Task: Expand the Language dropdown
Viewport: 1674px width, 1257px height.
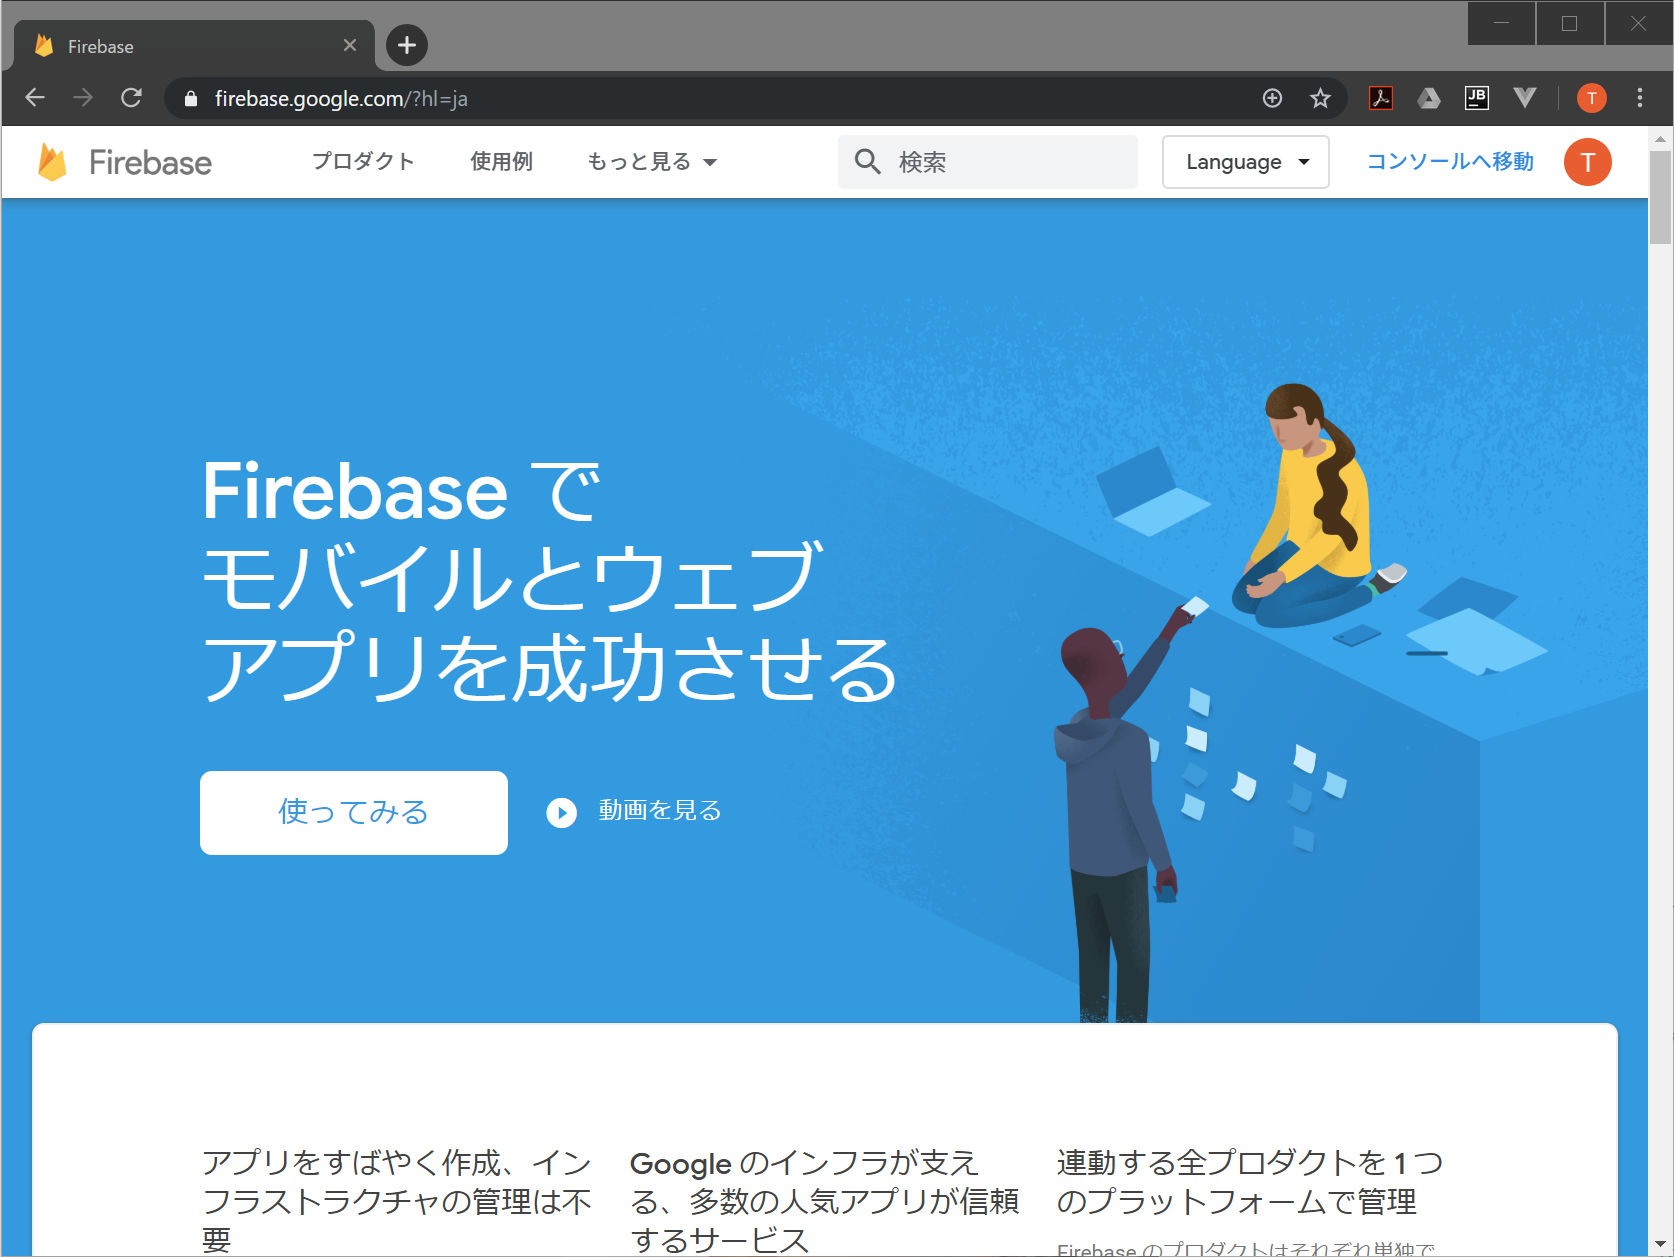Action: tap(1246, 162)
